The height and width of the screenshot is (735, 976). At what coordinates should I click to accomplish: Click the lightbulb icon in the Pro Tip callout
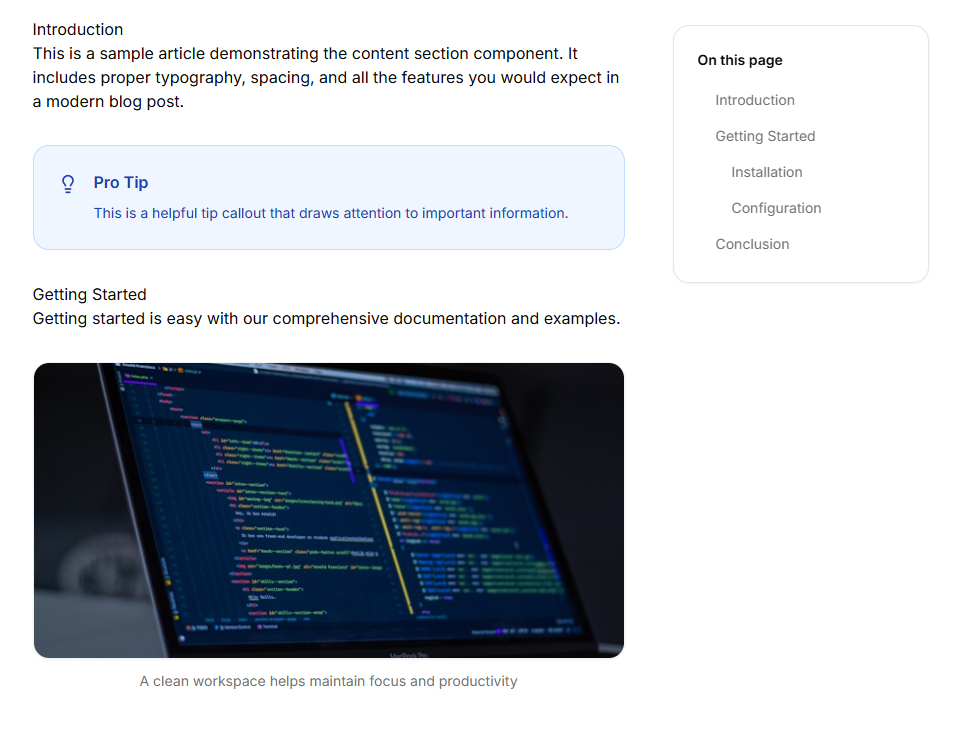[68, 184]
